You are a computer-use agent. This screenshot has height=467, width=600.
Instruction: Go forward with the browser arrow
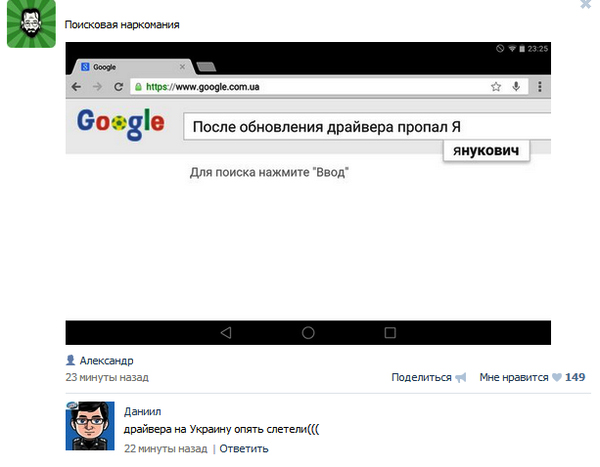pyautogui.click(x=98, y=87)
